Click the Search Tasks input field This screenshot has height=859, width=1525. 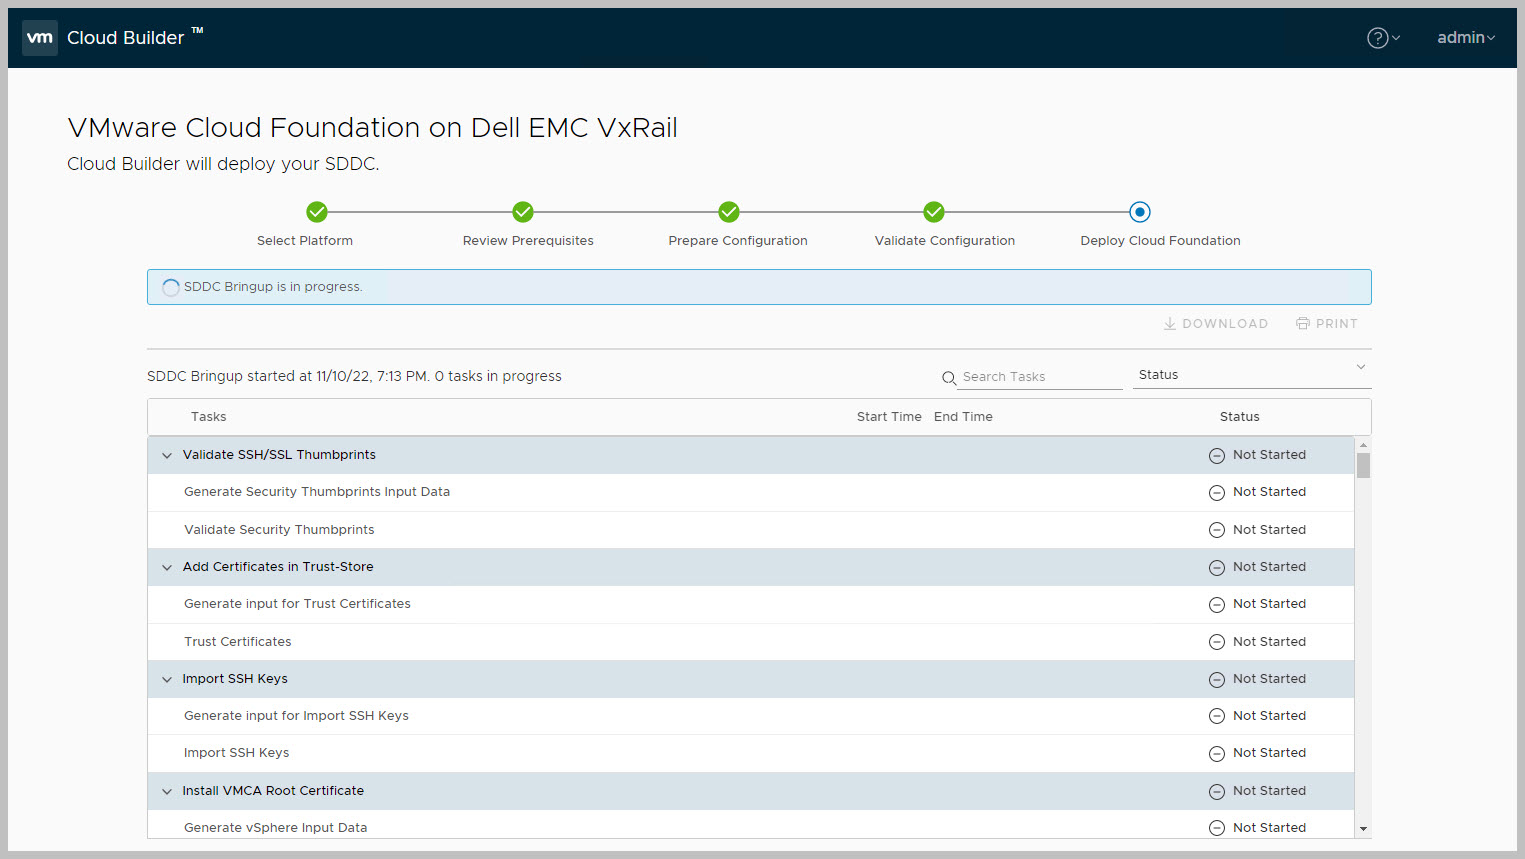coord(1040,377)
